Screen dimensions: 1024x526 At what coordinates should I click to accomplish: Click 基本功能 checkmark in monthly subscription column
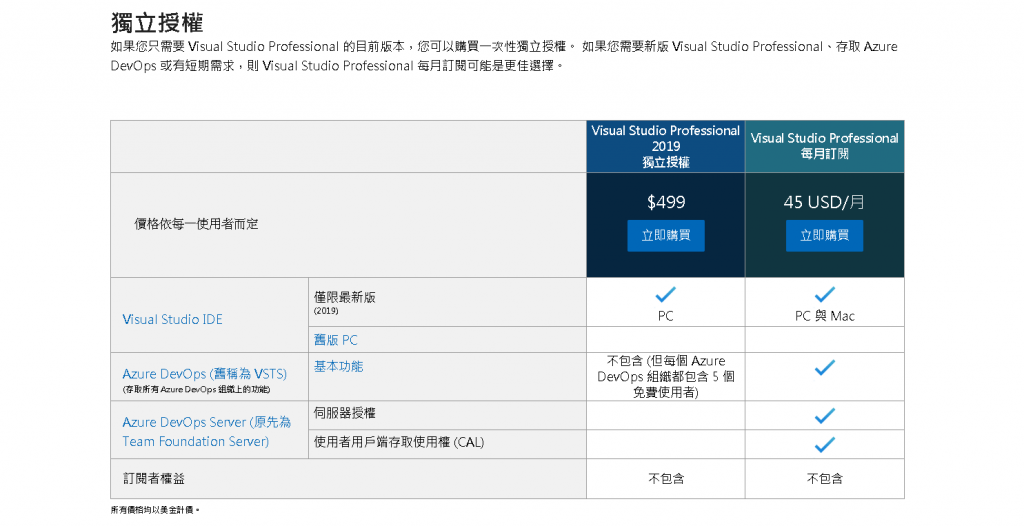point(825,368)
